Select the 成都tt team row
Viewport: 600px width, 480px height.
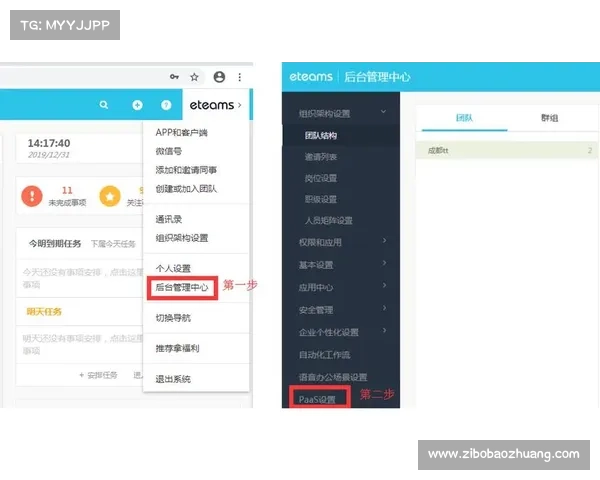(x=507, y=150)
